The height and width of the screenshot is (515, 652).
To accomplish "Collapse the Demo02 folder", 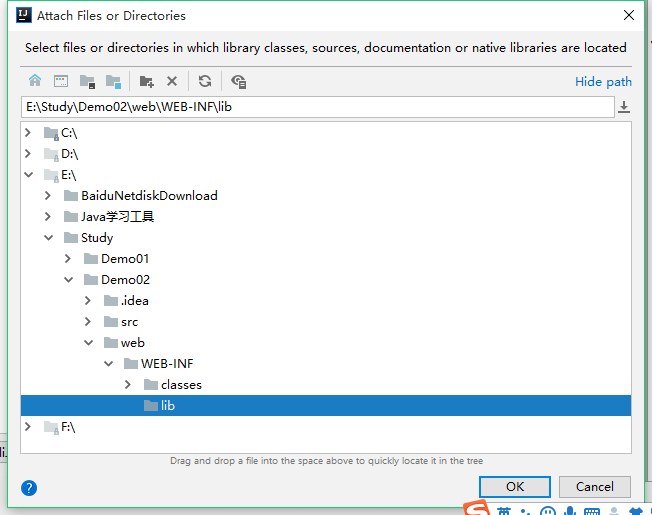I will click(68, 279).
